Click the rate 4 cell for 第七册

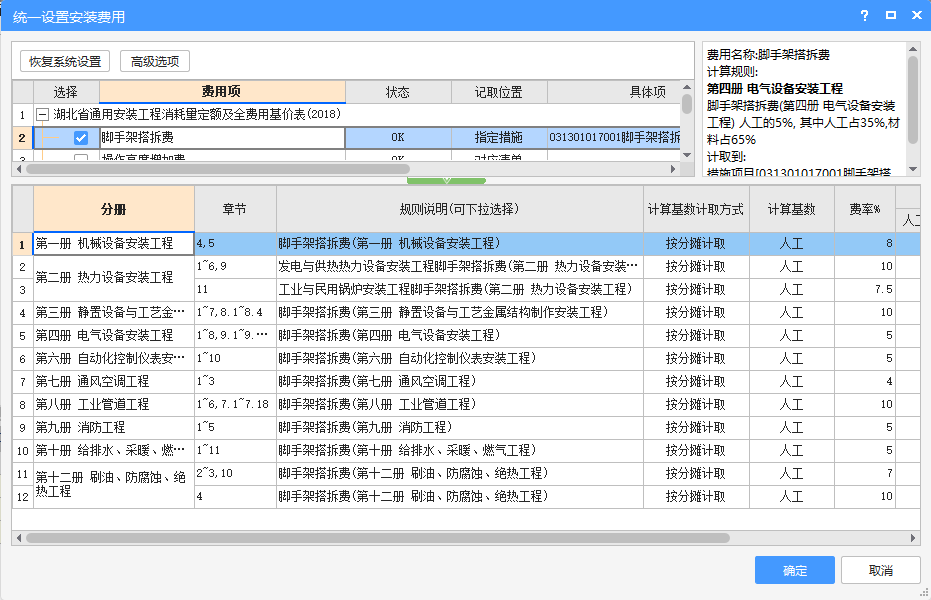864,382
